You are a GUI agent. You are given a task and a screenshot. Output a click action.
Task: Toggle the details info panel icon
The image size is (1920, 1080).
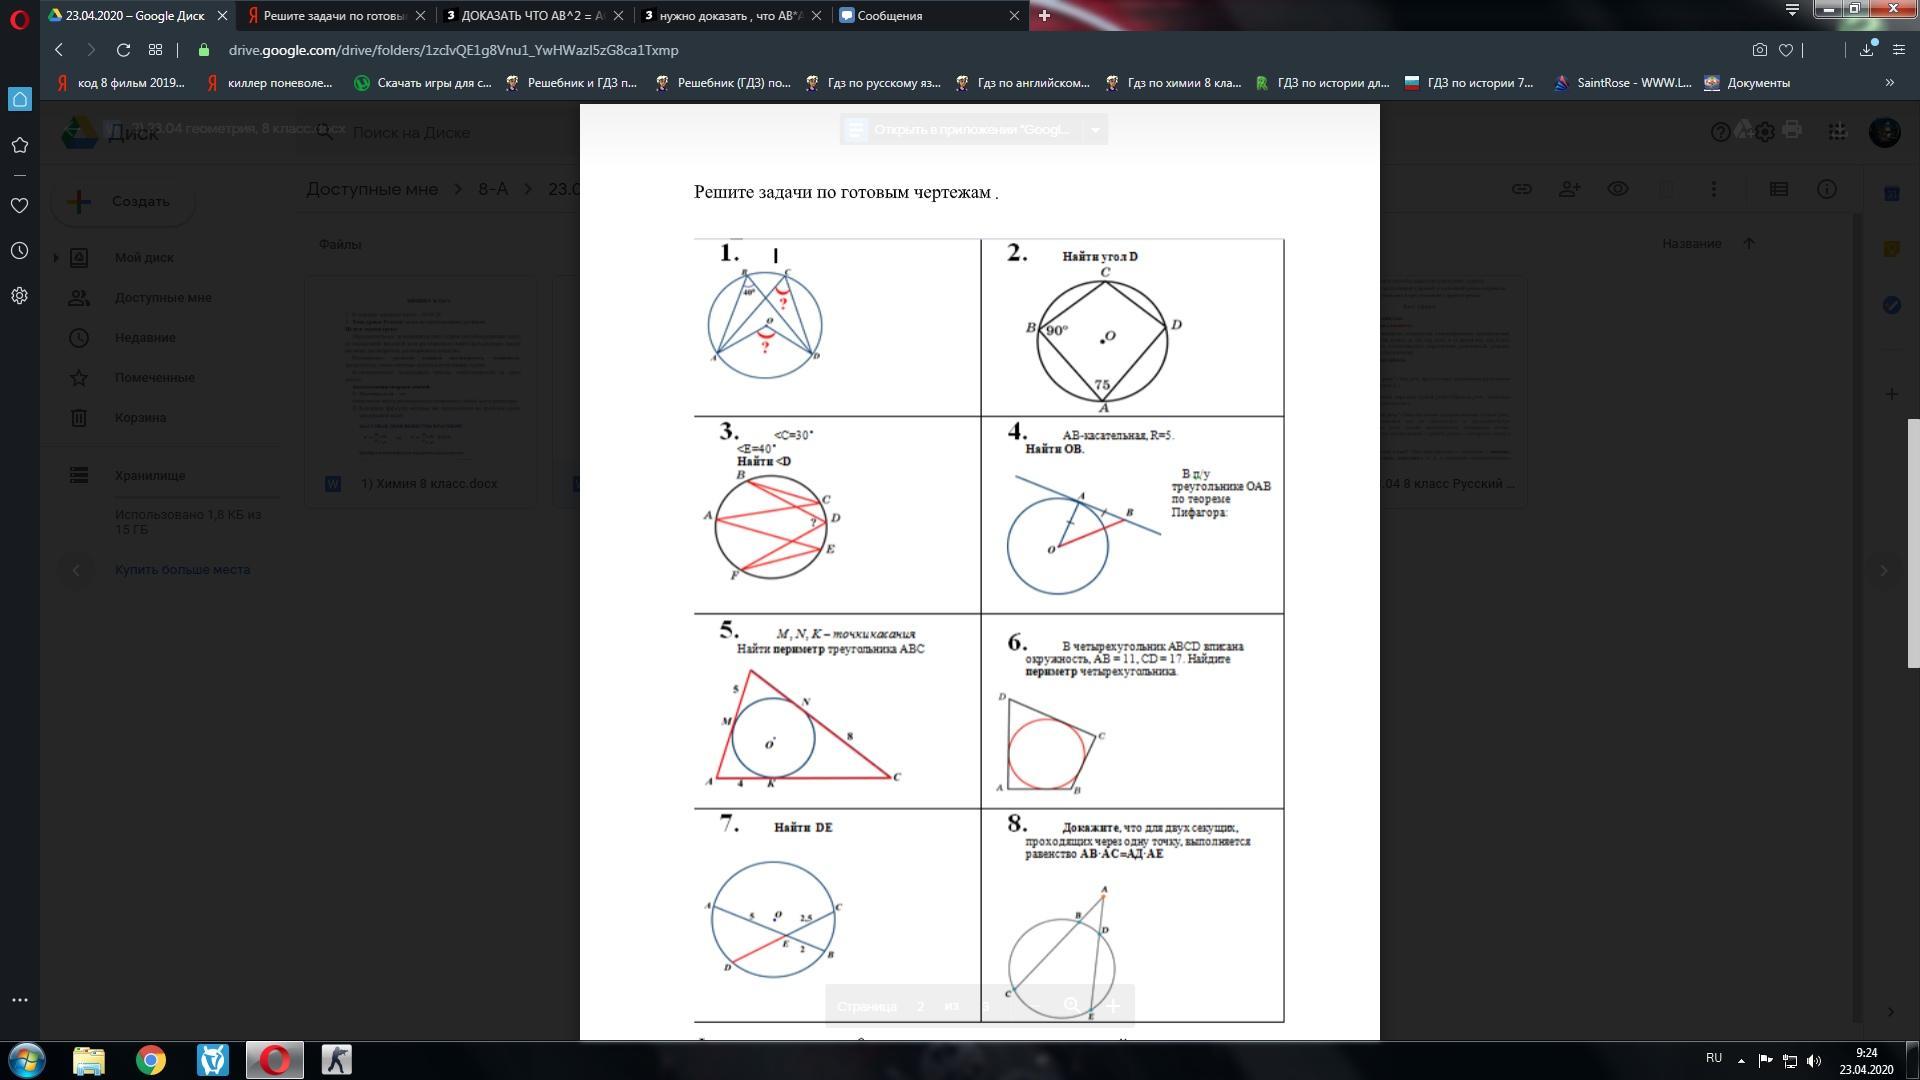[x=1826, y=189]
